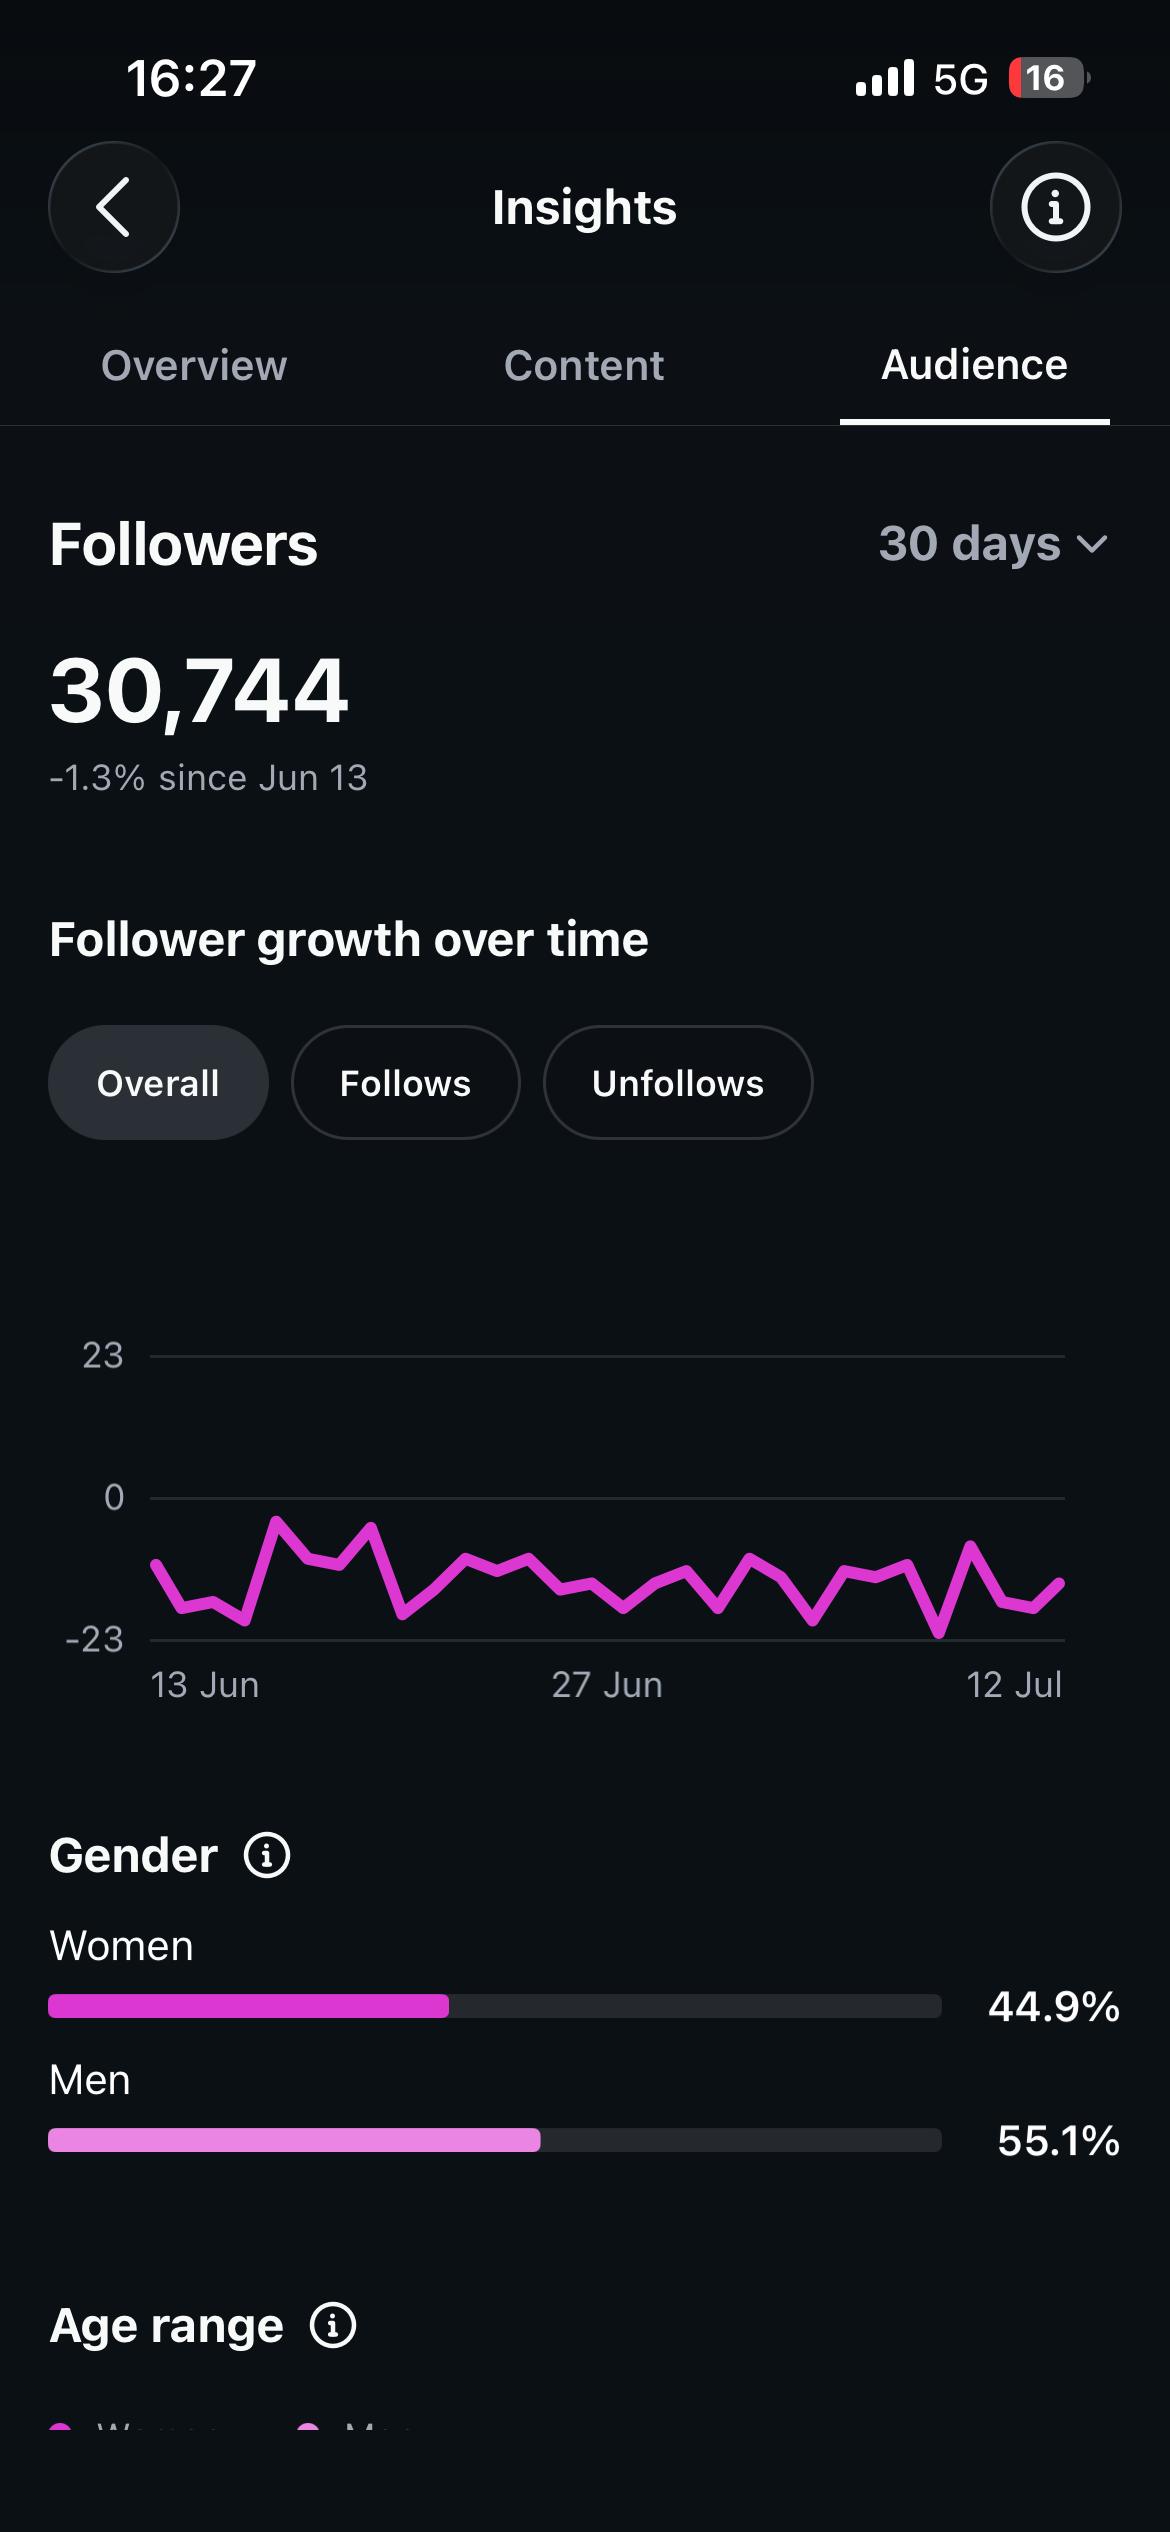Switch to the Content tab
Screen dimensions: 1170x2532
point(584,365)
